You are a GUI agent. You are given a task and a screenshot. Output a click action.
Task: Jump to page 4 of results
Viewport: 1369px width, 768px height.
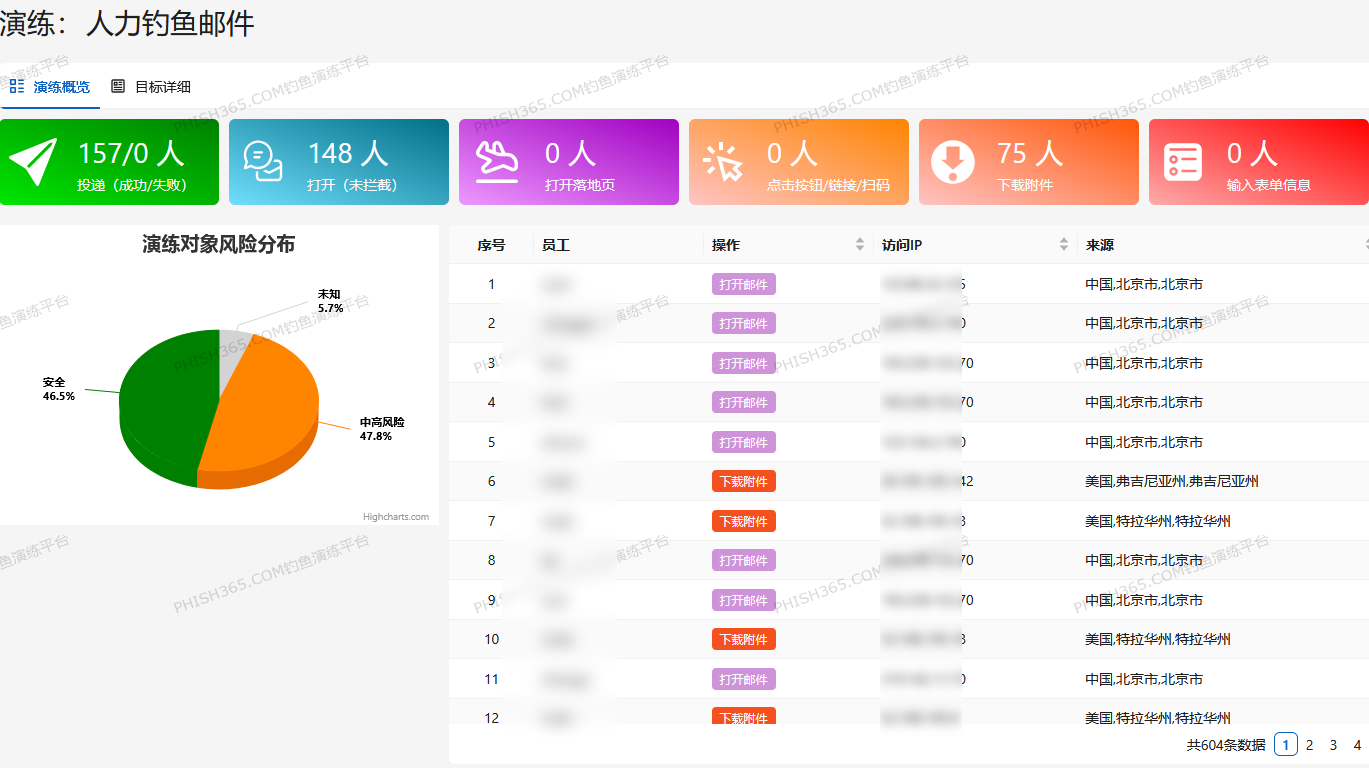[1357, 745]
